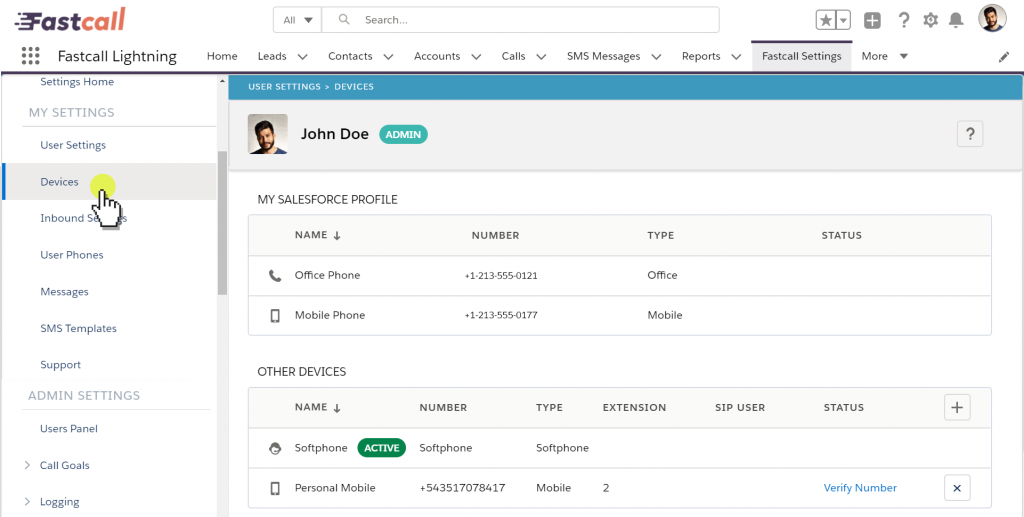Open the setup gear icon

(x=931, y=20)
